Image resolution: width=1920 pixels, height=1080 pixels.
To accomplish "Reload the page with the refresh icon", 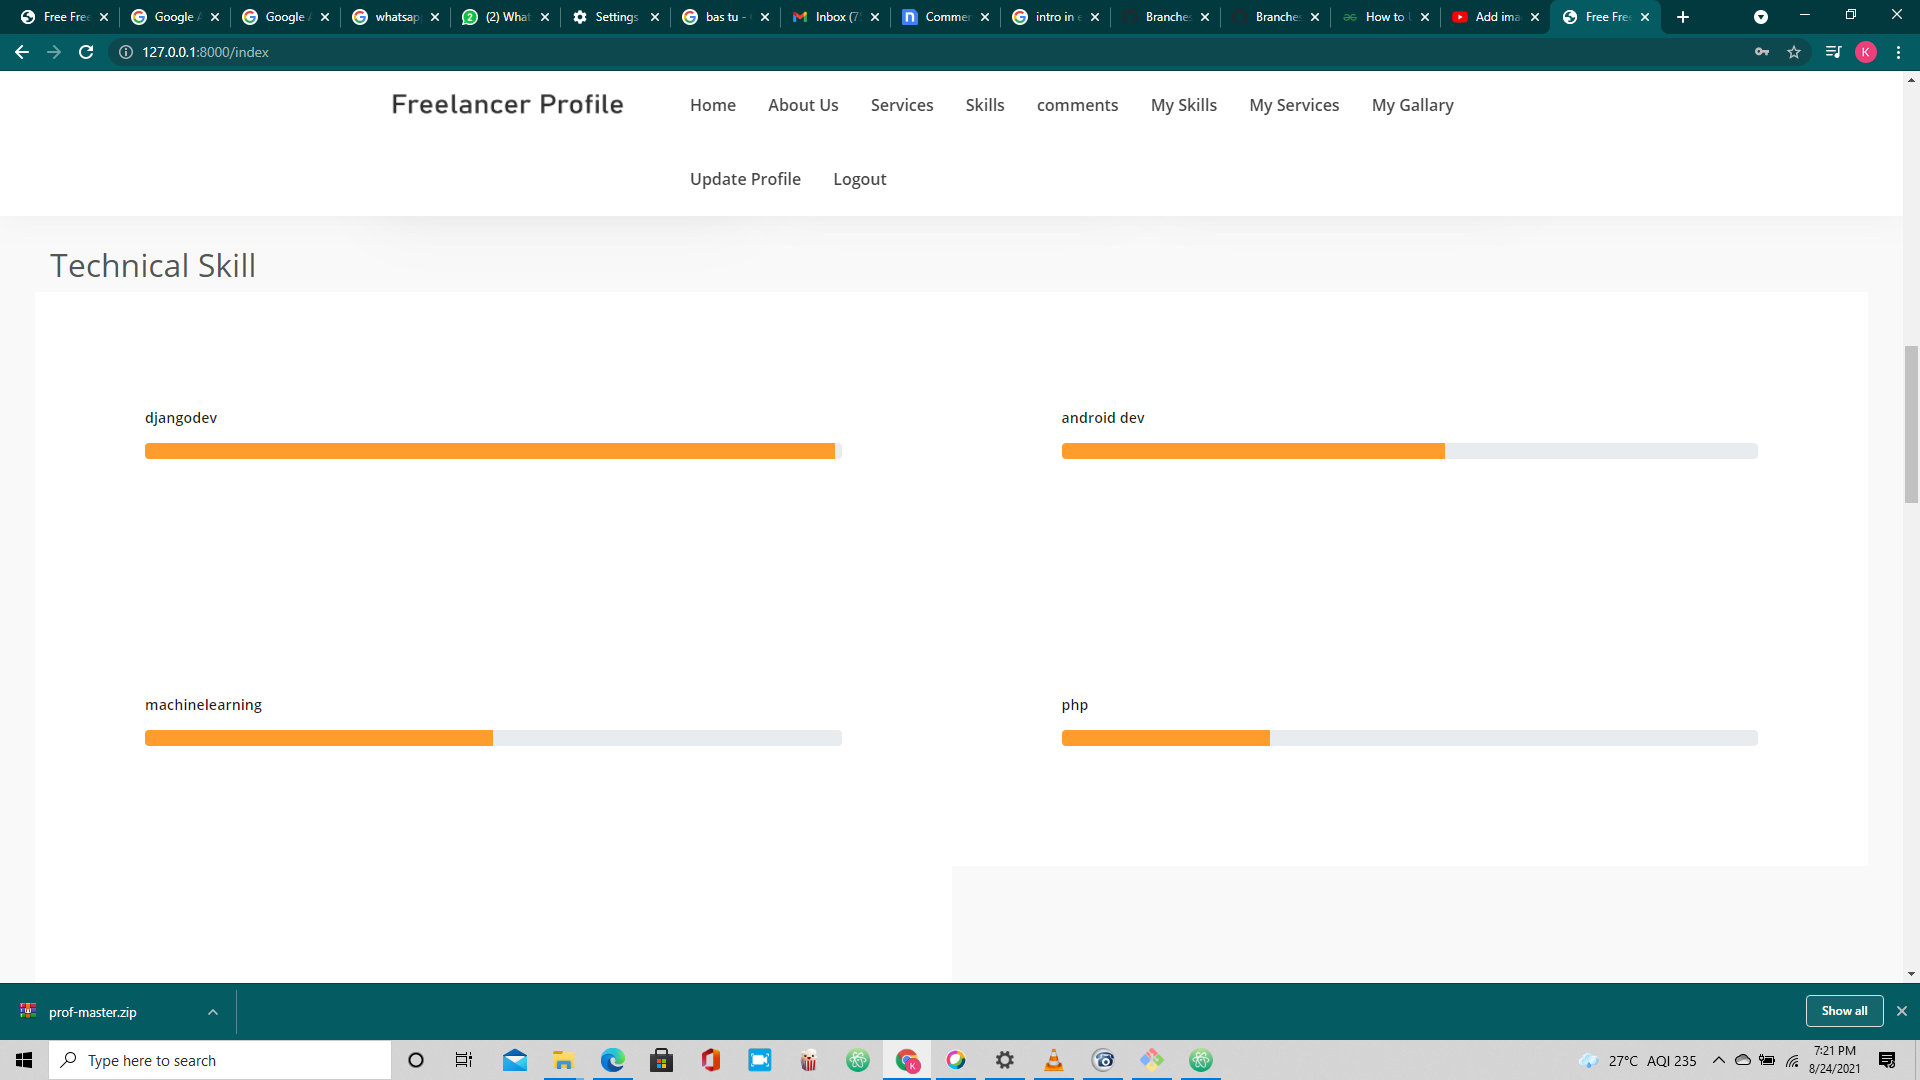I will point(86,52).
